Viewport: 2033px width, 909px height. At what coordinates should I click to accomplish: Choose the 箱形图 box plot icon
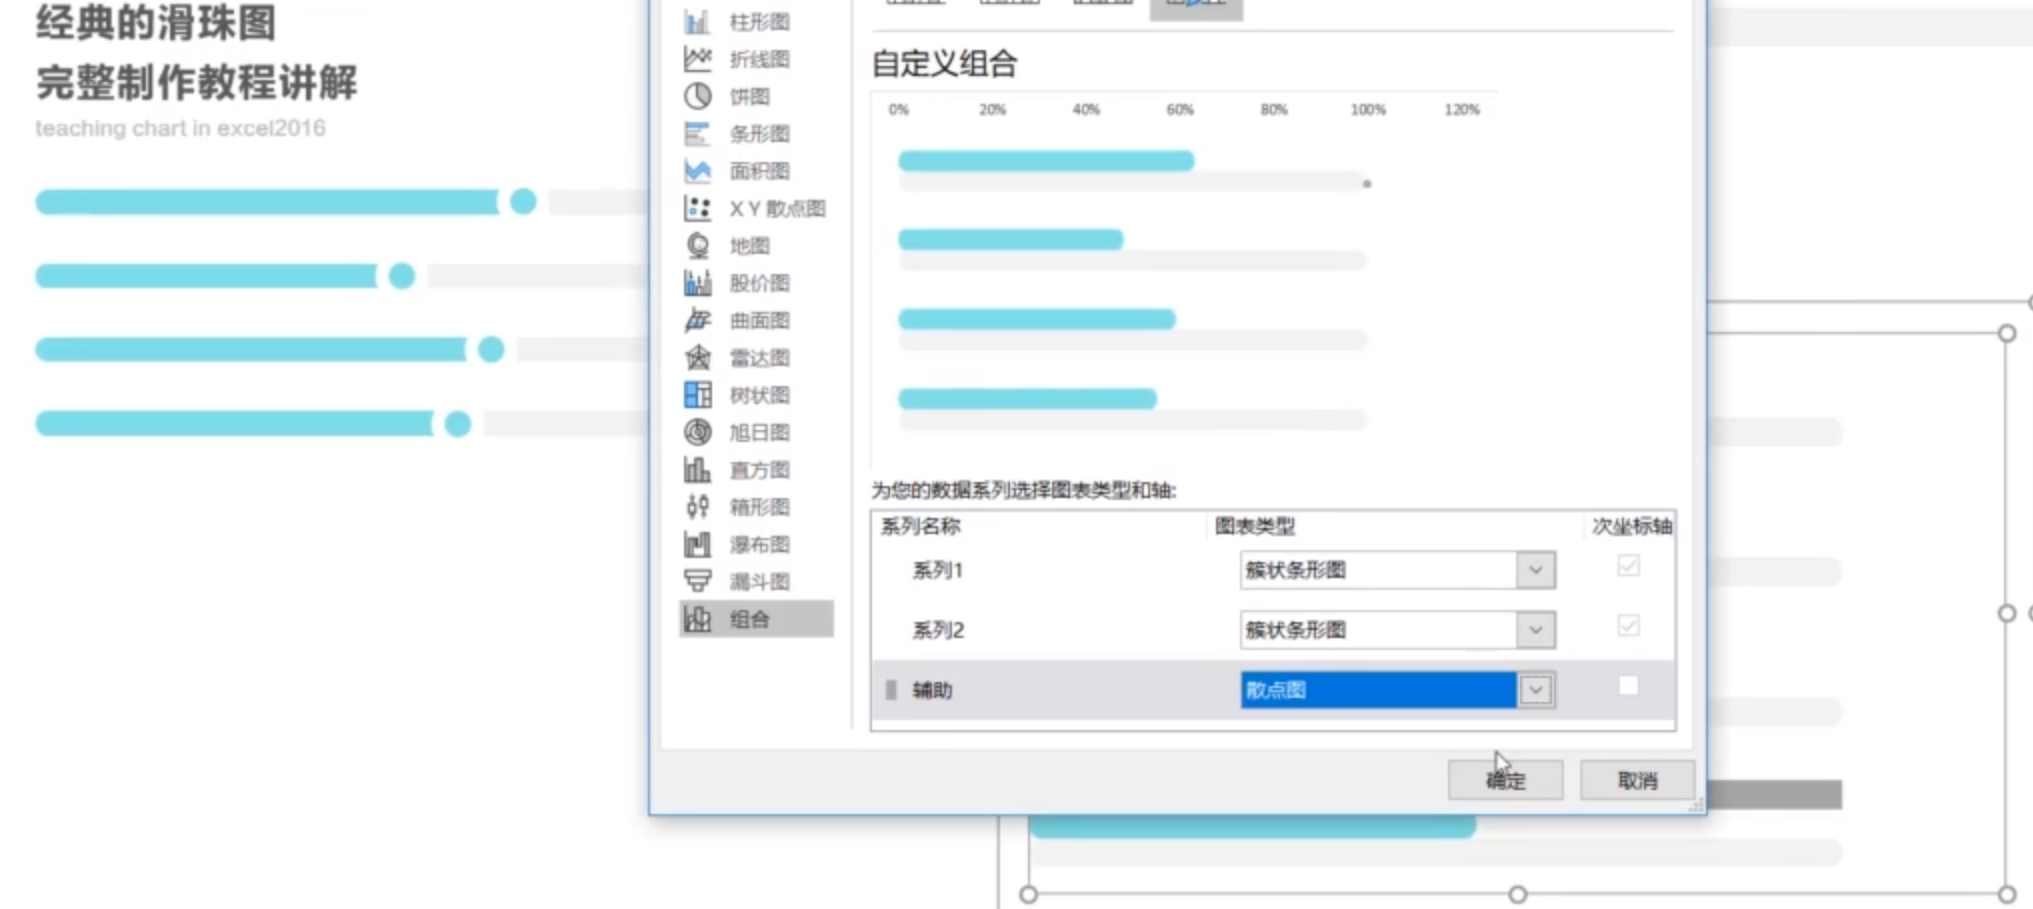pyautogui.click(x=697, y=507)
